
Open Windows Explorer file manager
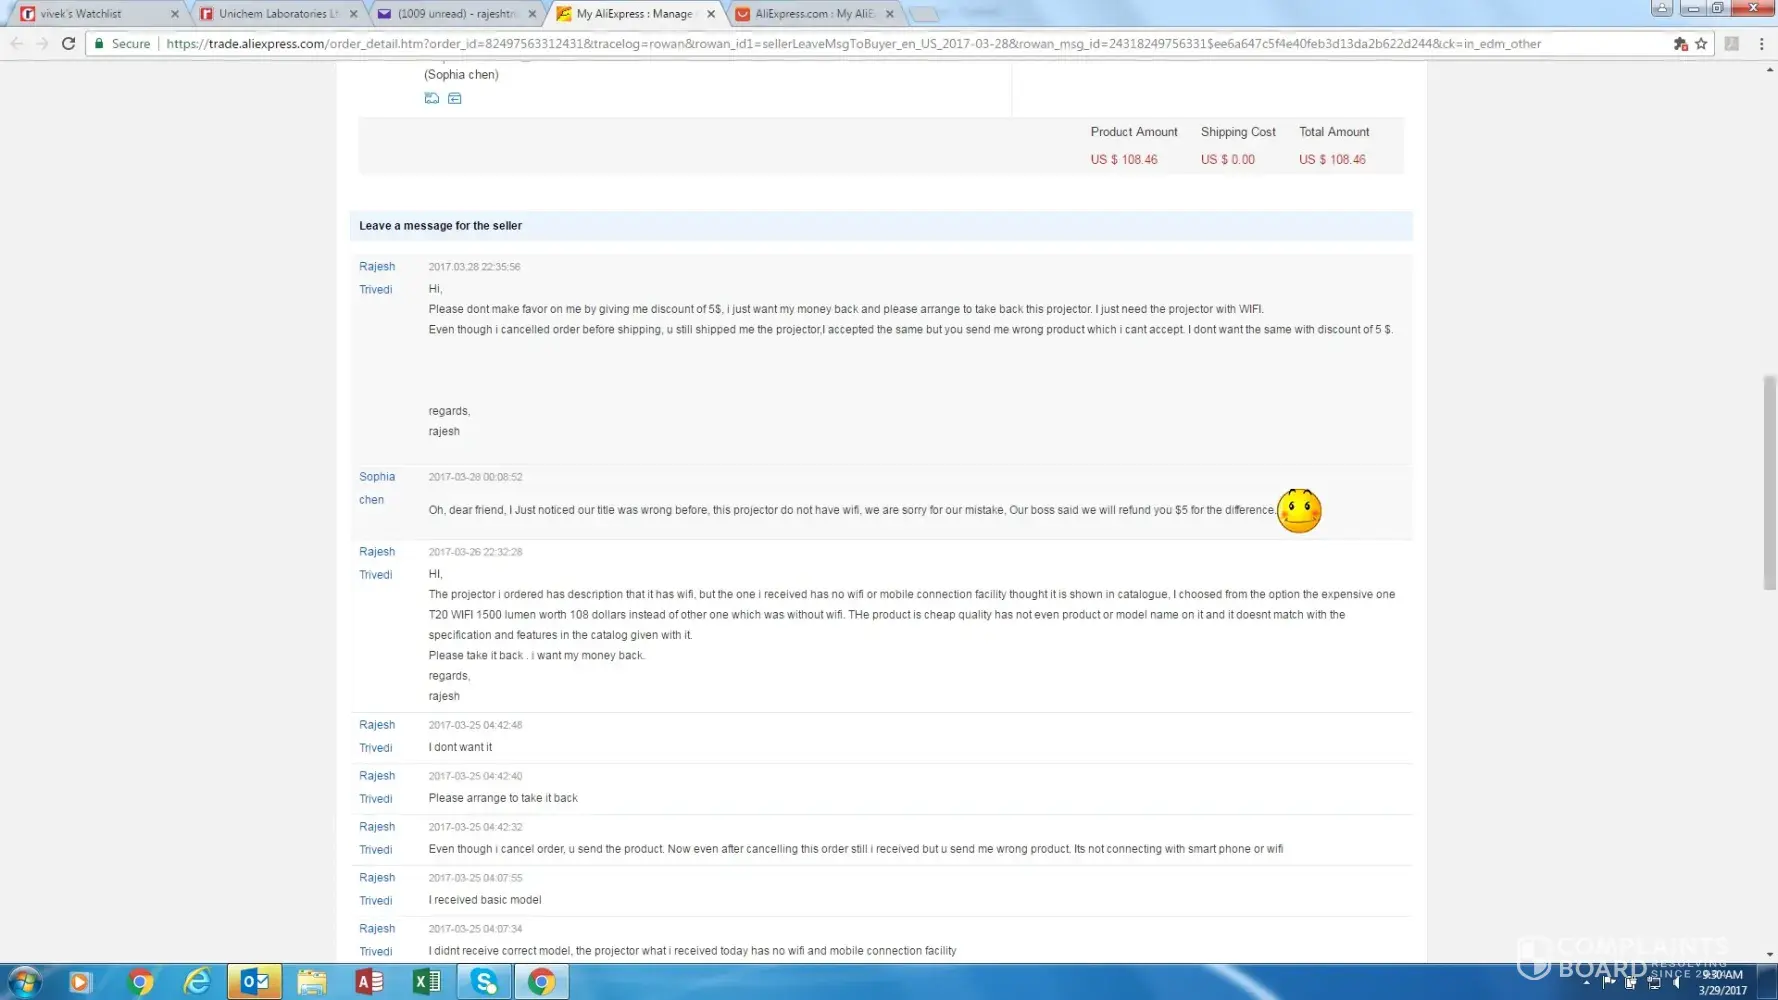coord(312,982)
